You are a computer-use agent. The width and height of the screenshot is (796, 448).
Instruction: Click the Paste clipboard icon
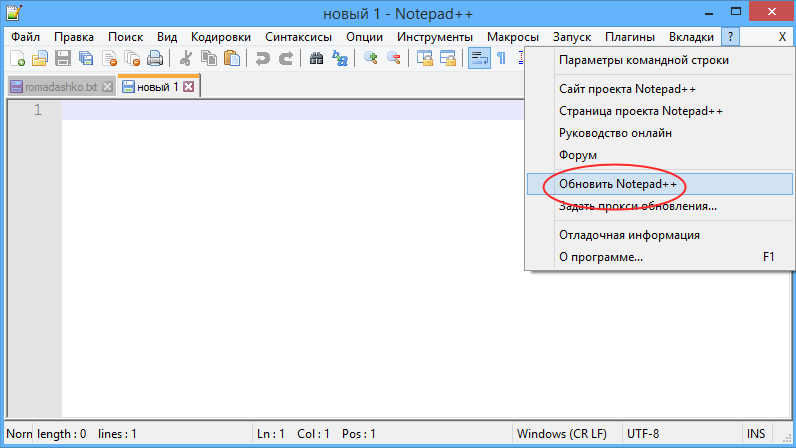pos(232,58)
